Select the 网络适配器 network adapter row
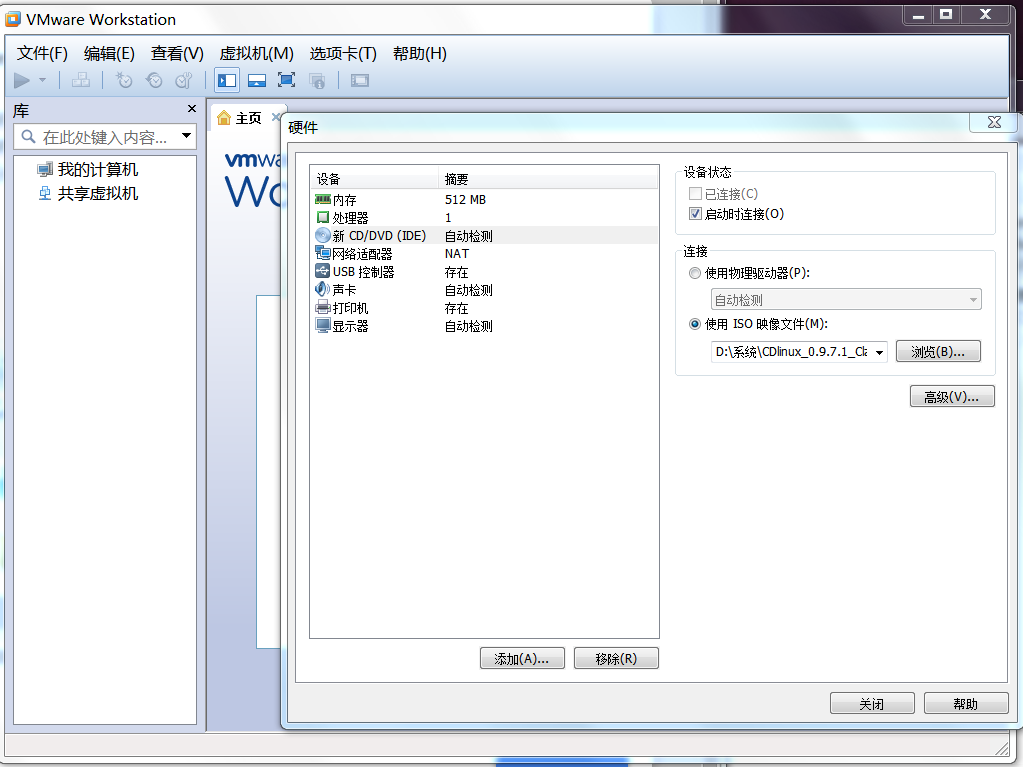 (x=484, y=254)
